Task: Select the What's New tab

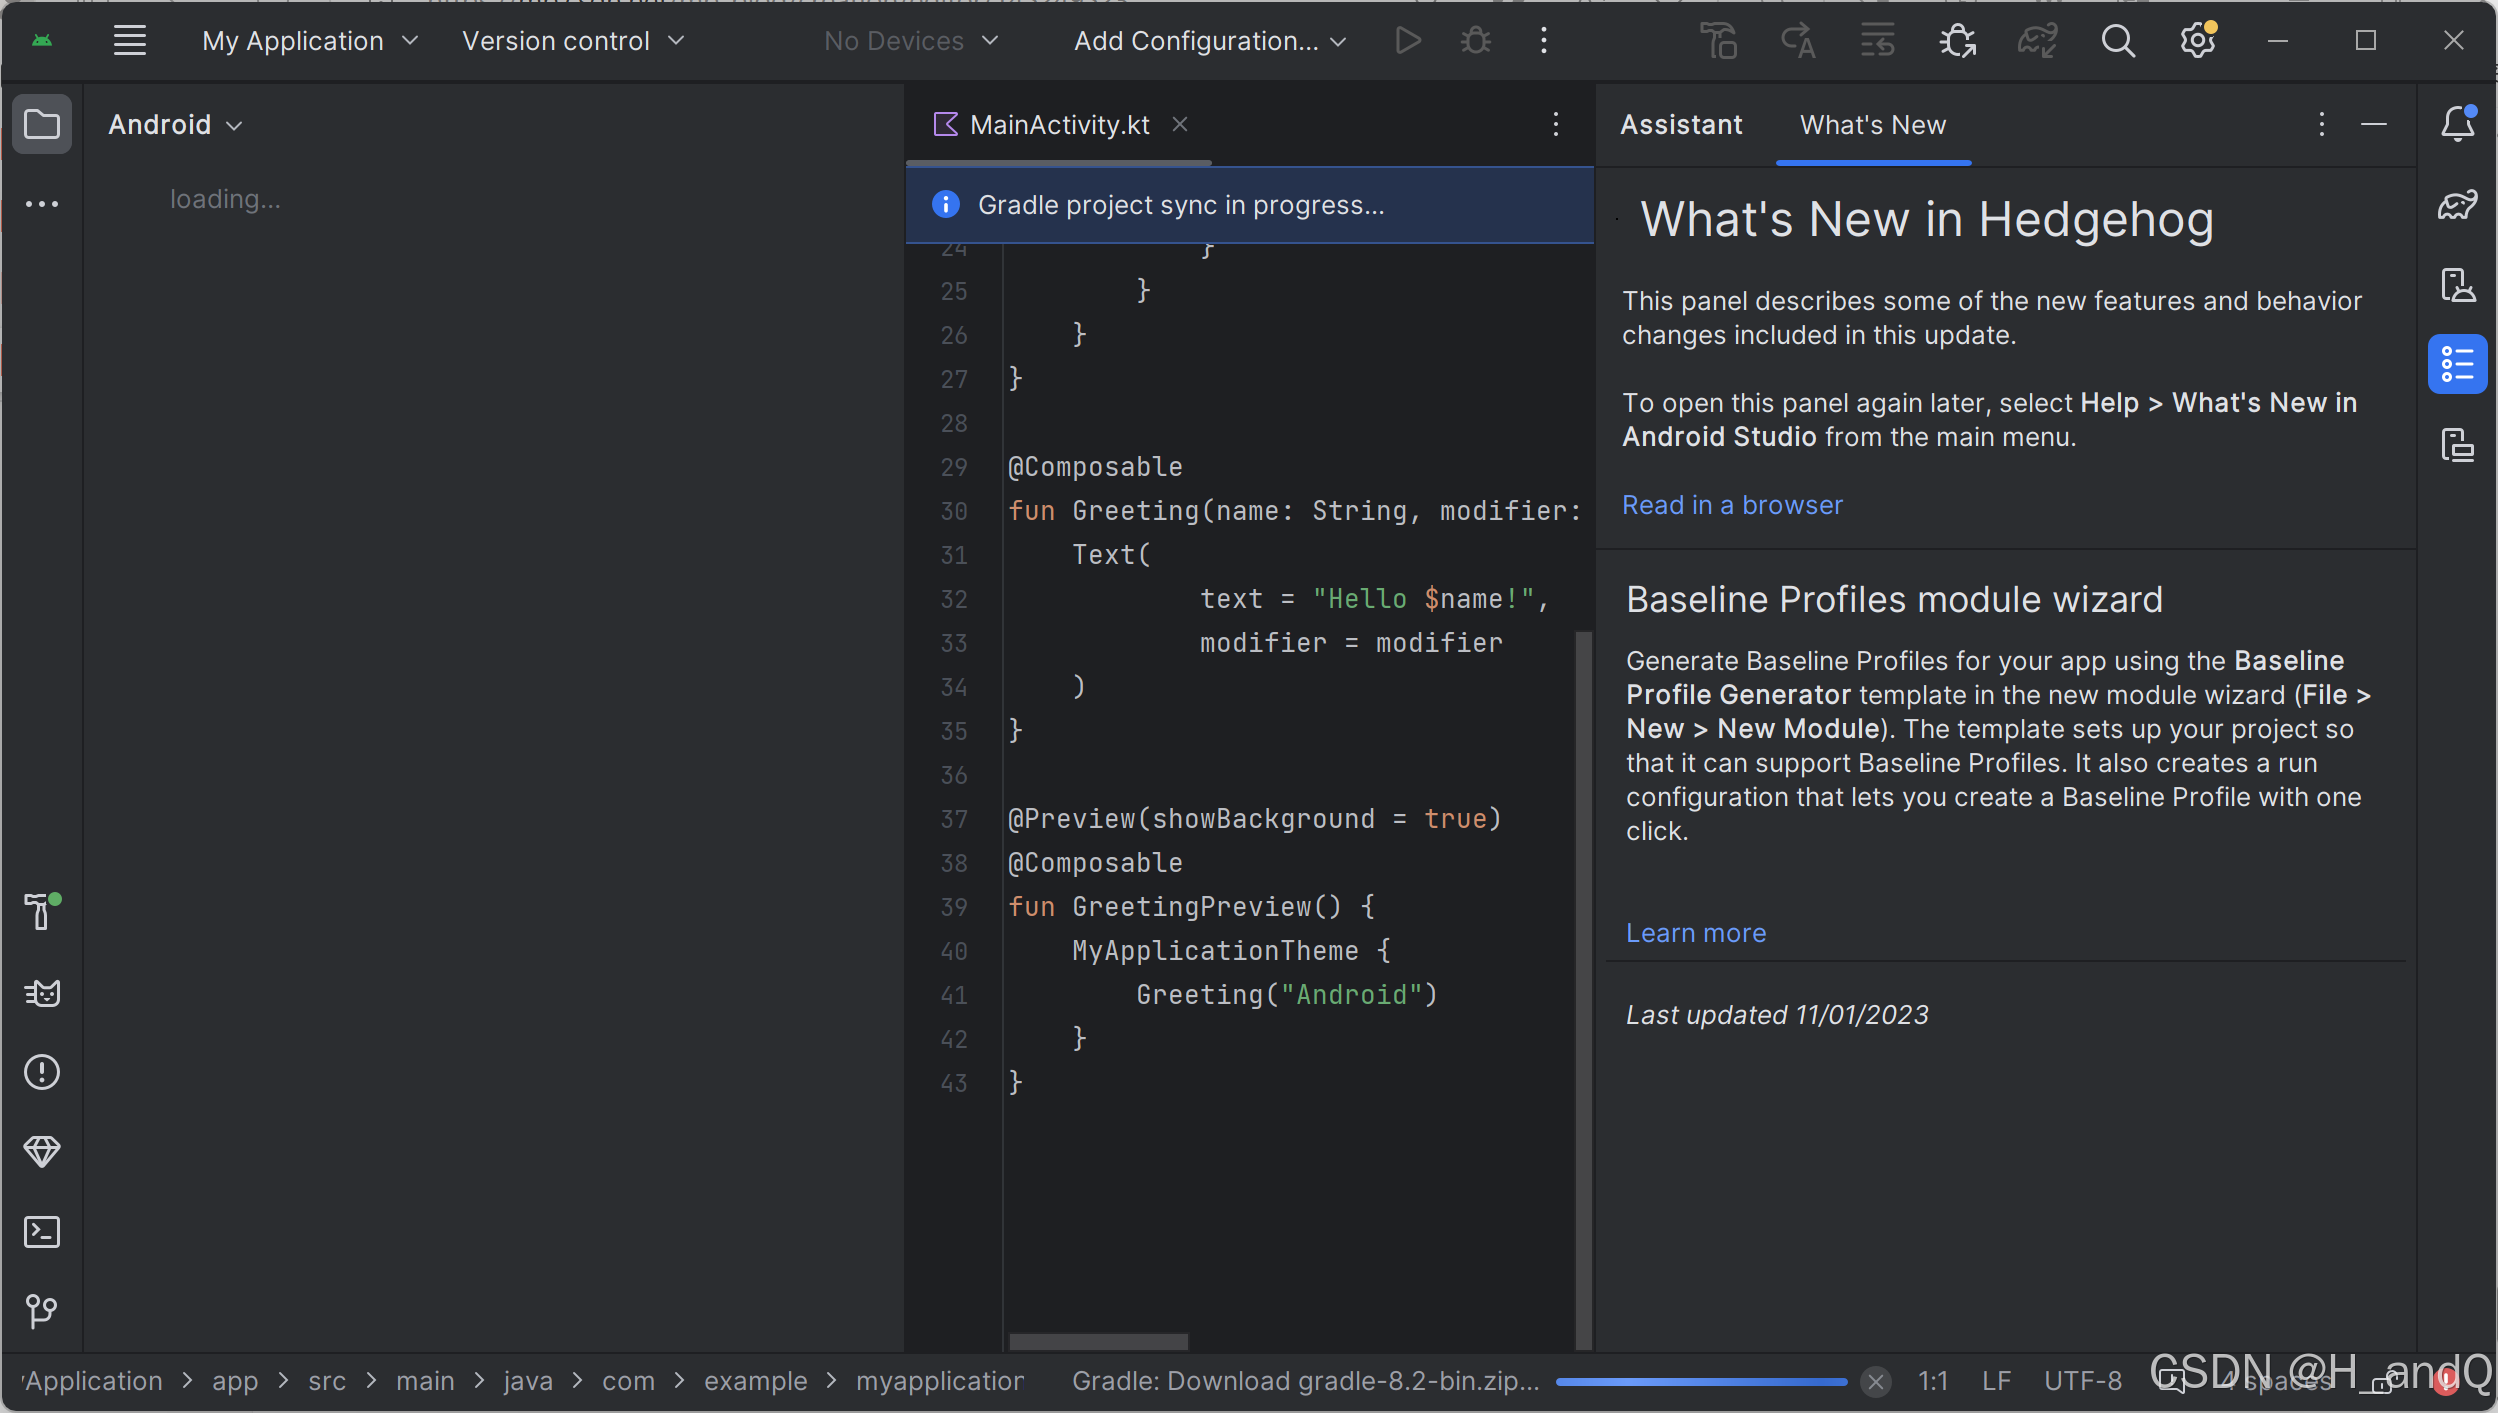Action: [x=1873, y=124]
